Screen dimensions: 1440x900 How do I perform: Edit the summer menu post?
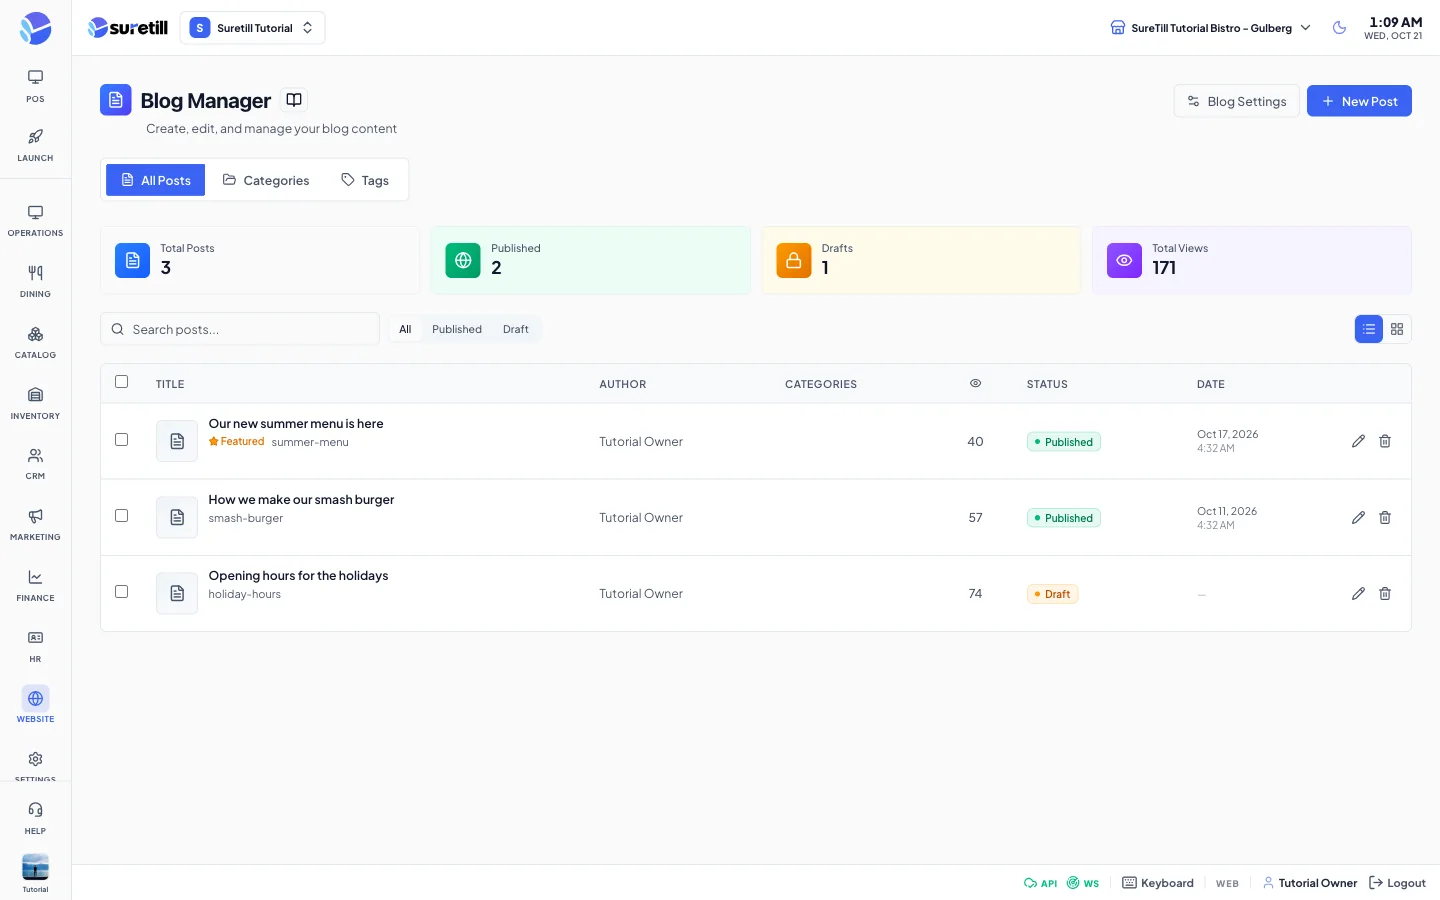(x=1358, y=441)
